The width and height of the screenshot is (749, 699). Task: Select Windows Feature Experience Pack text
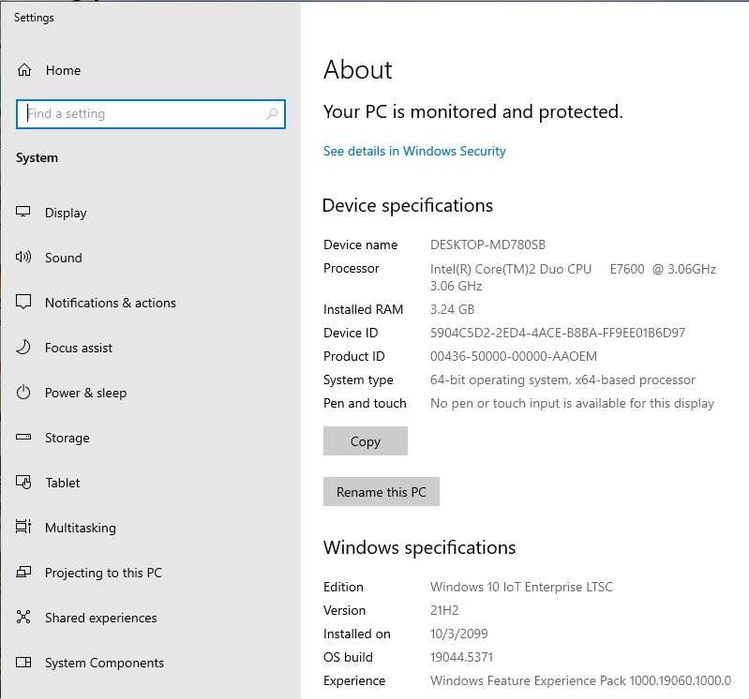(x=580, y=680)
